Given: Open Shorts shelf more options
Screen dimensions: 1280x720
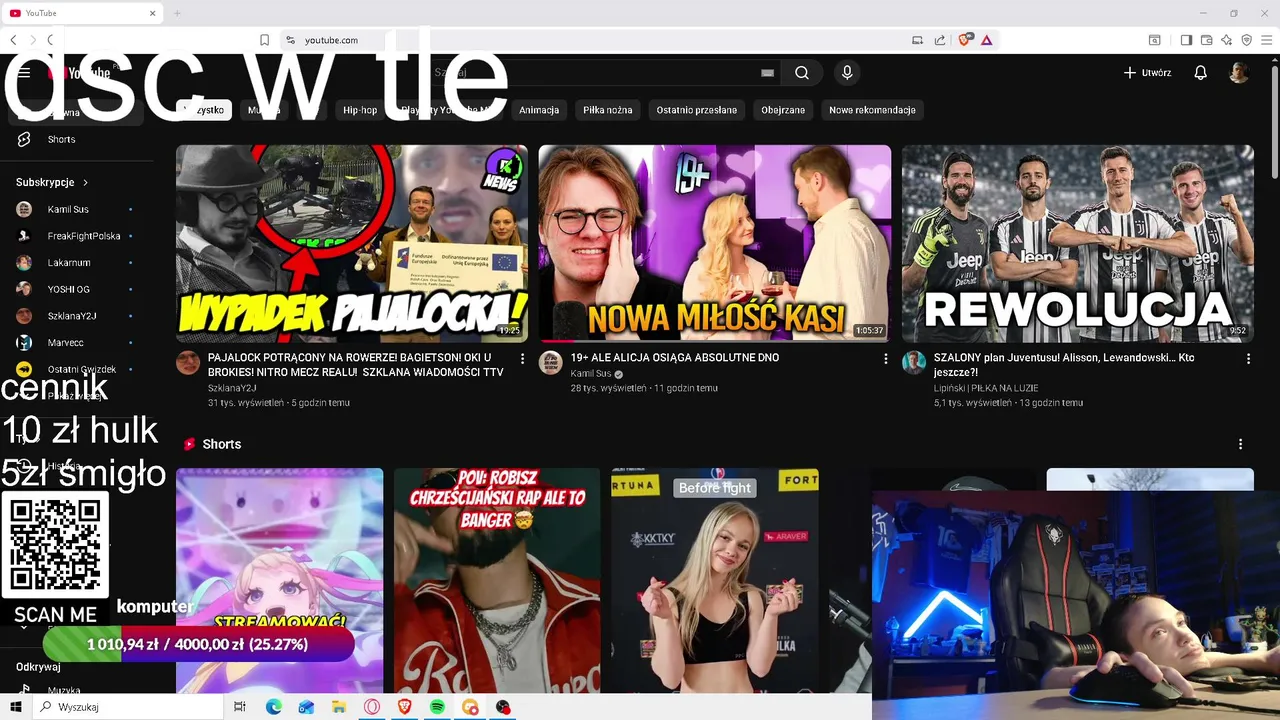Looking at the screenshot, I should tap(1240, 444).
